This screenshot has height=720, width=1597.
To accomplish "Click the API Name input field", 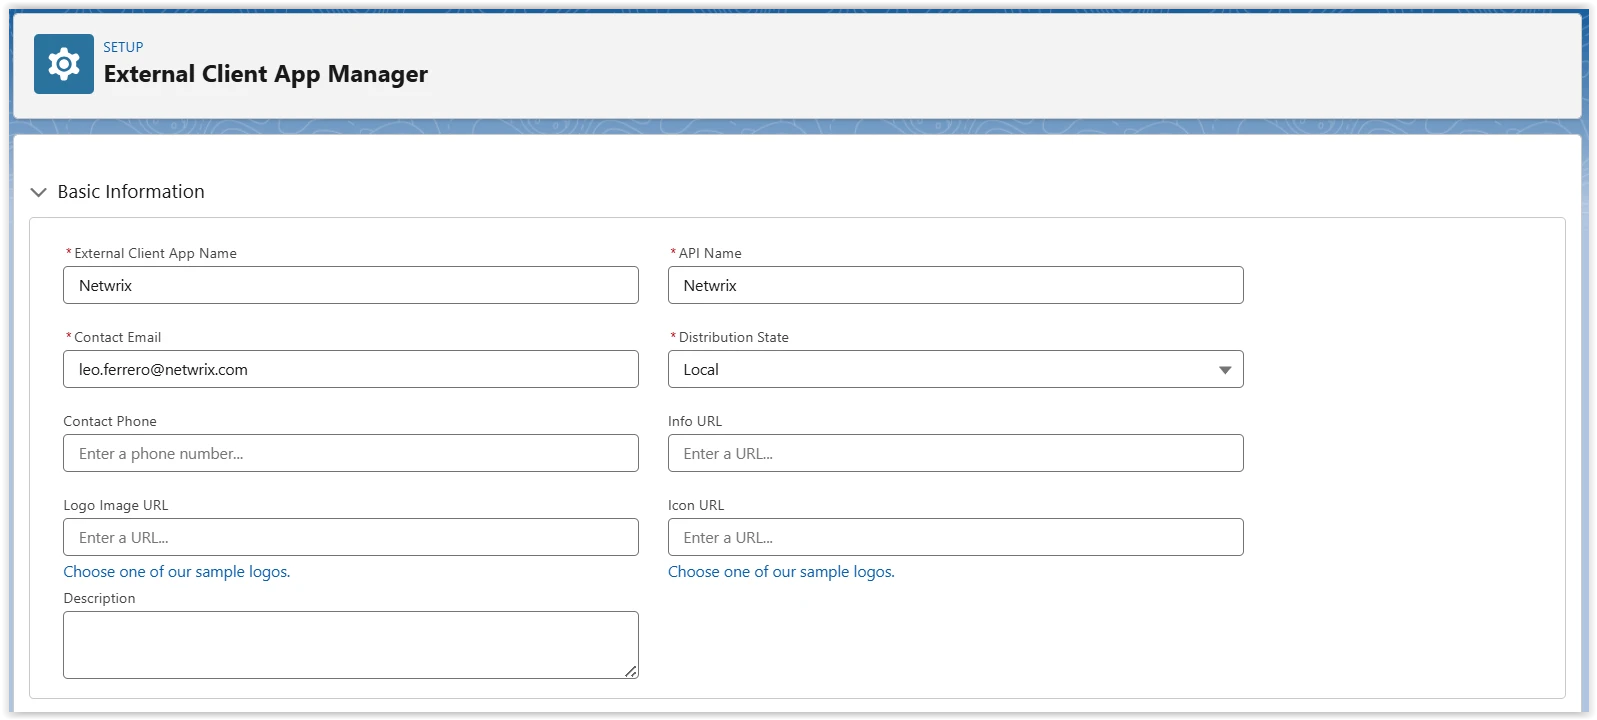I will (955, 285).
